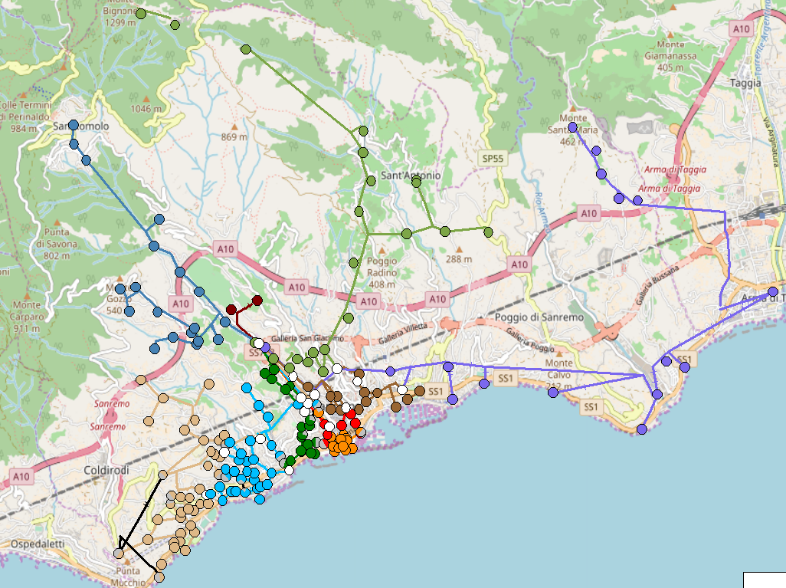Select the purple node at the far right edge

point(772,291)
